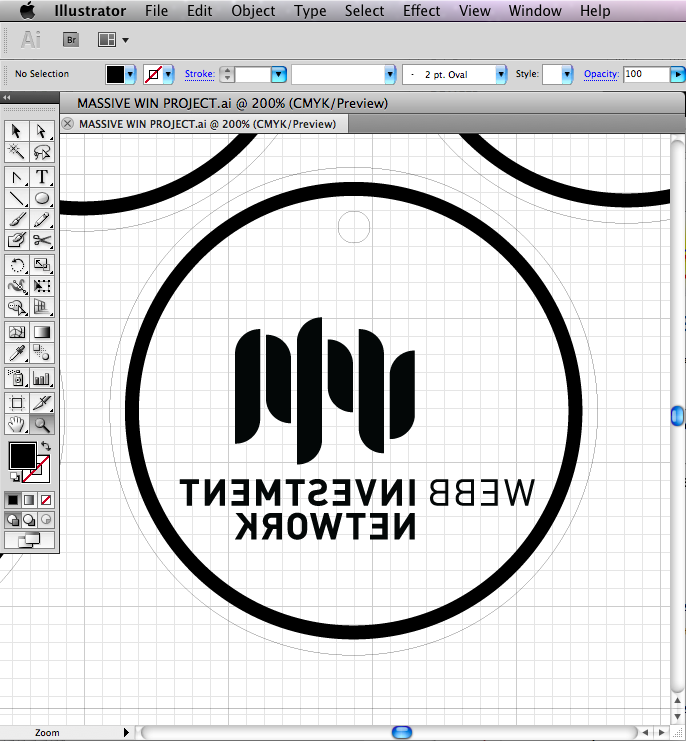Screen dimensions: 686x741
Task: Pick the Mesh tool
Action: tap(17, 332)
